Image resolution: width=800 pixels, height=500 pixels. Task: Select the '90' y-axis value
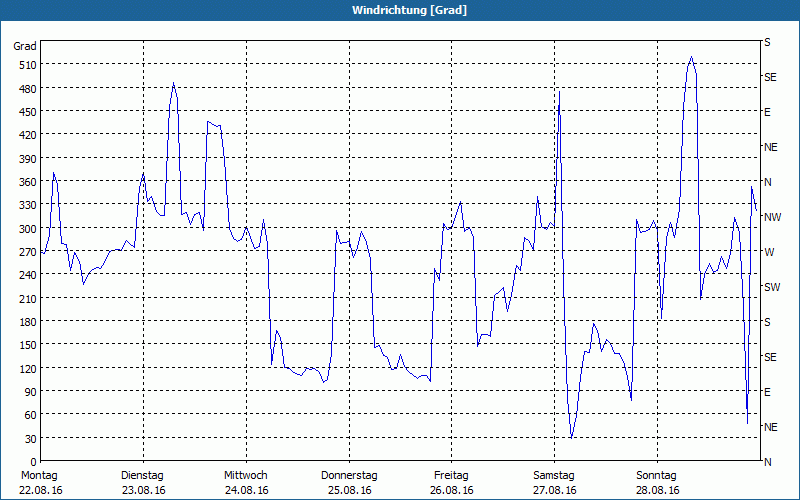click(x=31, y=392)
